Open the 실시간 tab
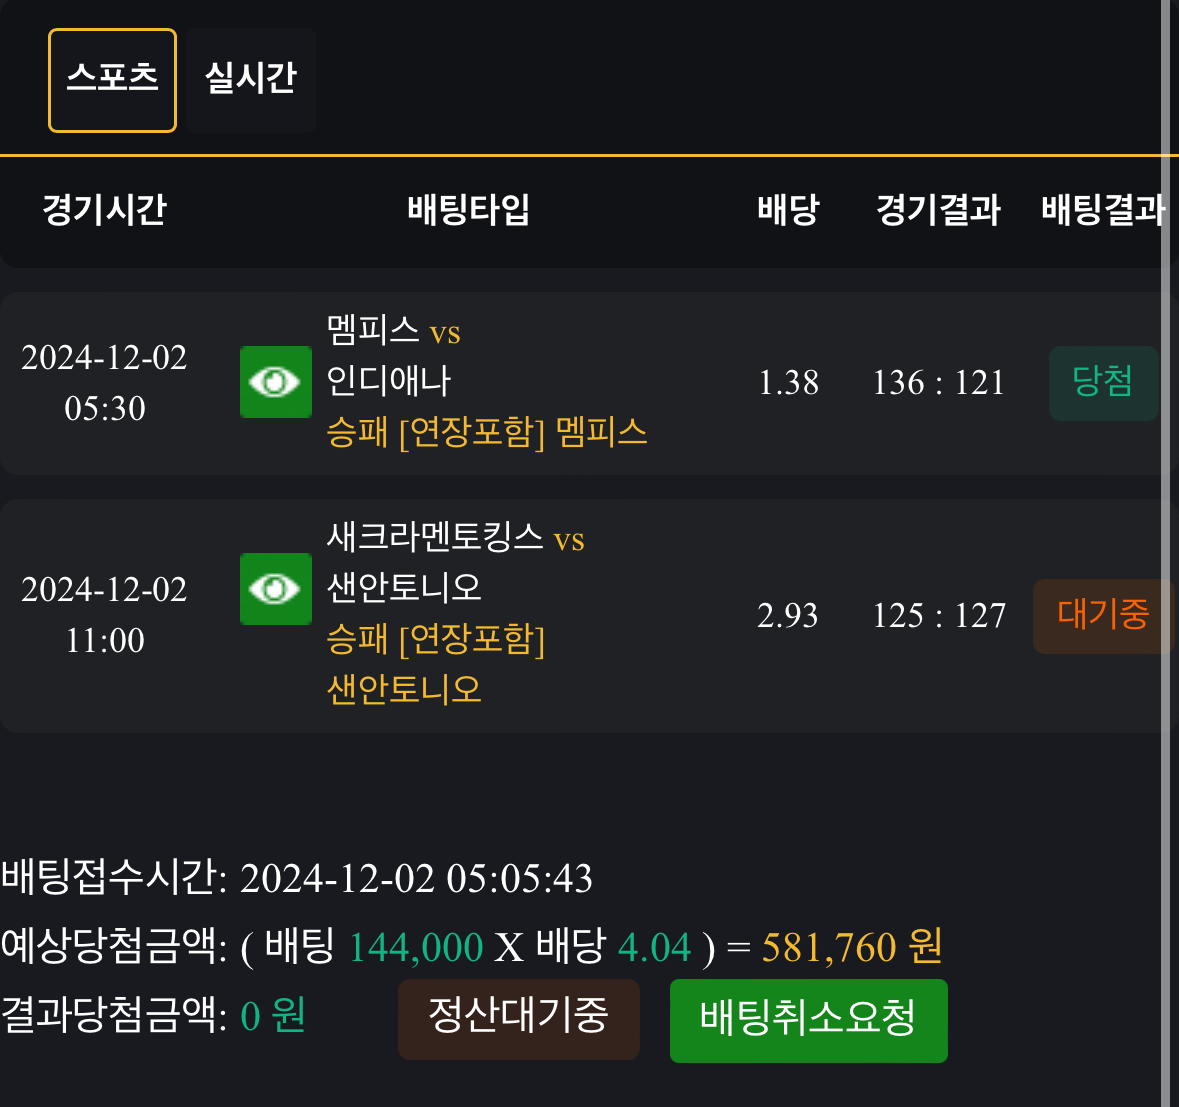The width and height of the screenshot is (1179, 1107). (x=250, y=80)
